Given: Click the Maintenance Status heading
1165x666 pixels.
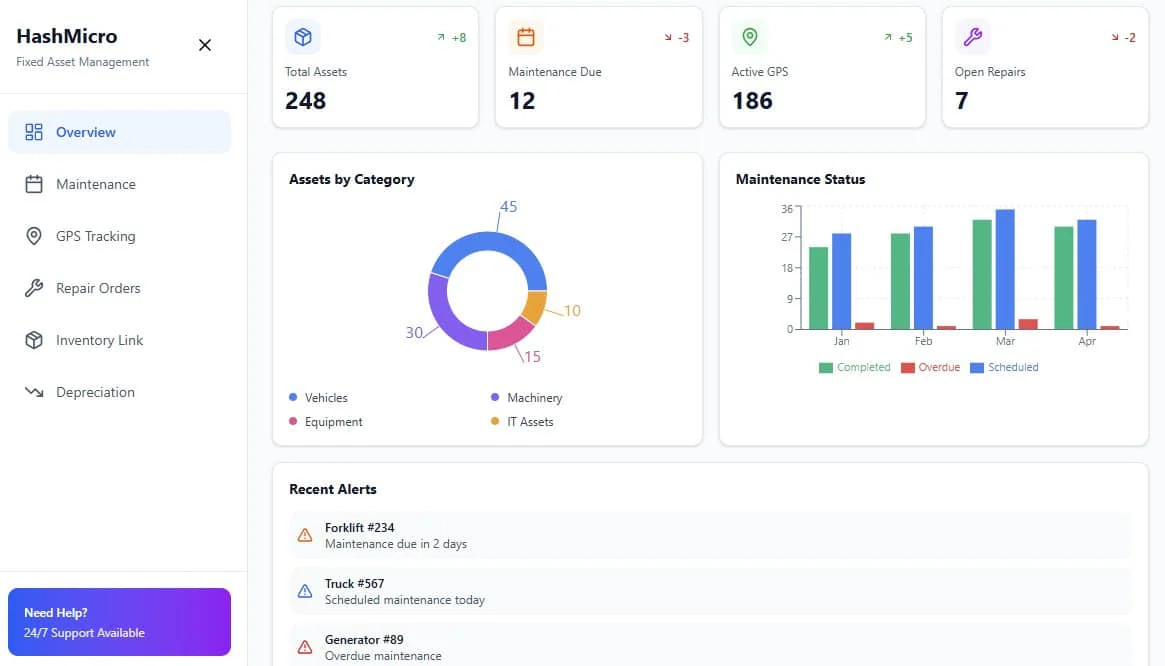Looking at the screenshot, I should click(800, 179).
